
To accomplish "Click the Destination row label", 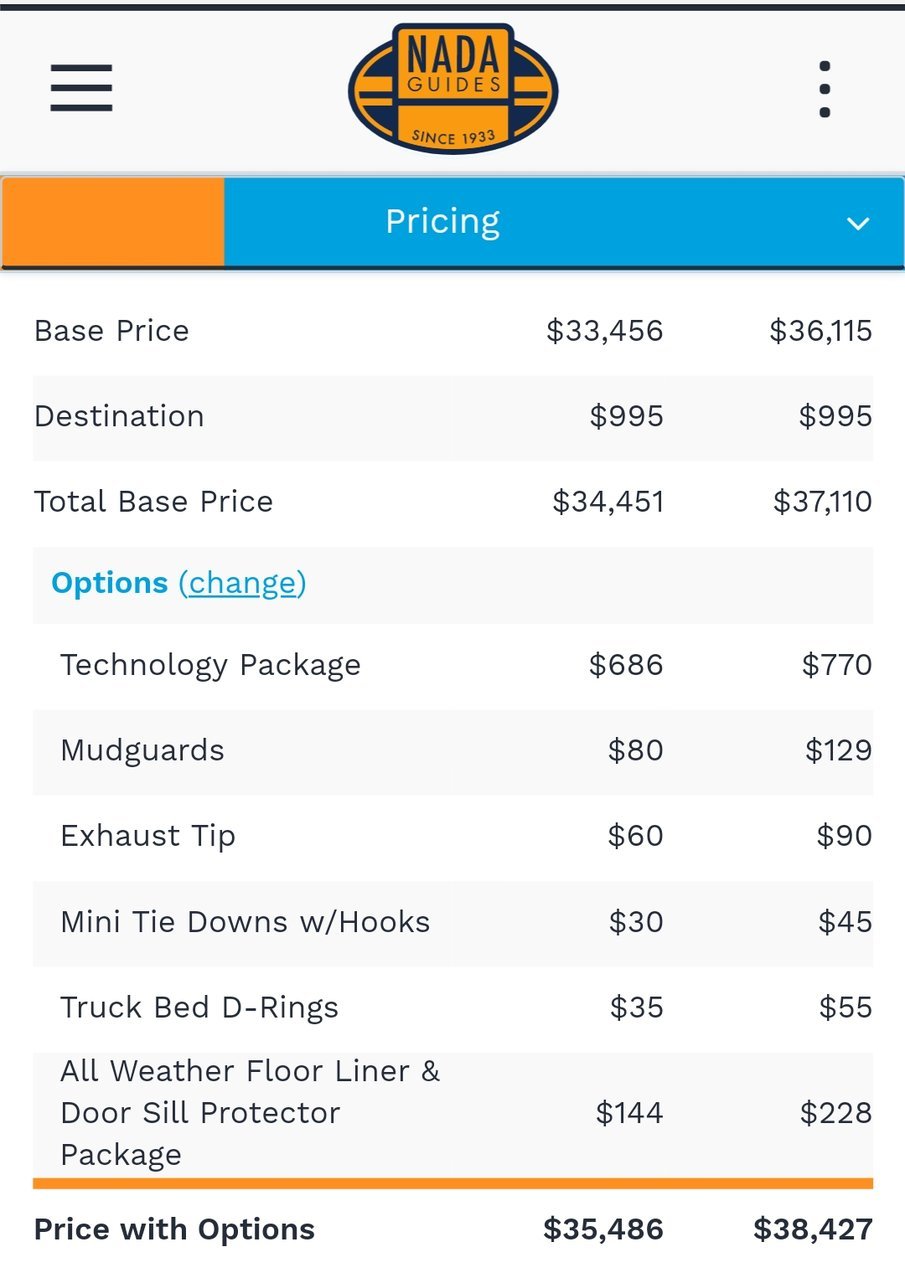I will (x=119, y=416).
